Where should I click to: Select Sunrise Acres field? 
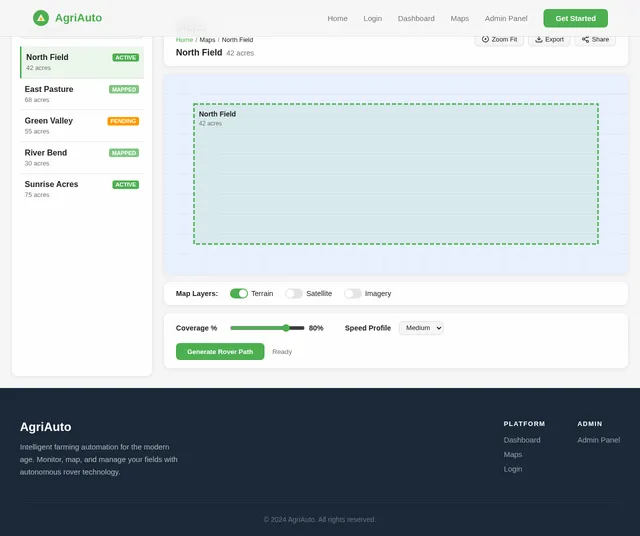tap(82, 189)
